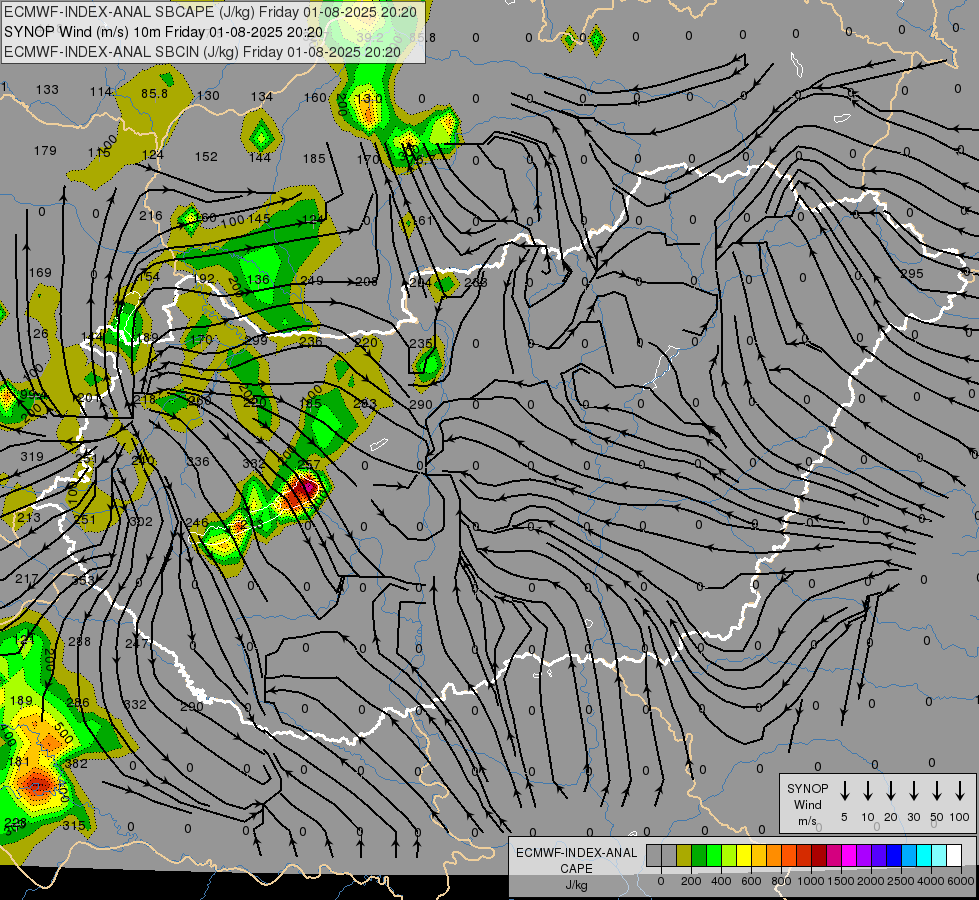Click the map value 161
The image size is (979, 900).
[x=422, y=220]
